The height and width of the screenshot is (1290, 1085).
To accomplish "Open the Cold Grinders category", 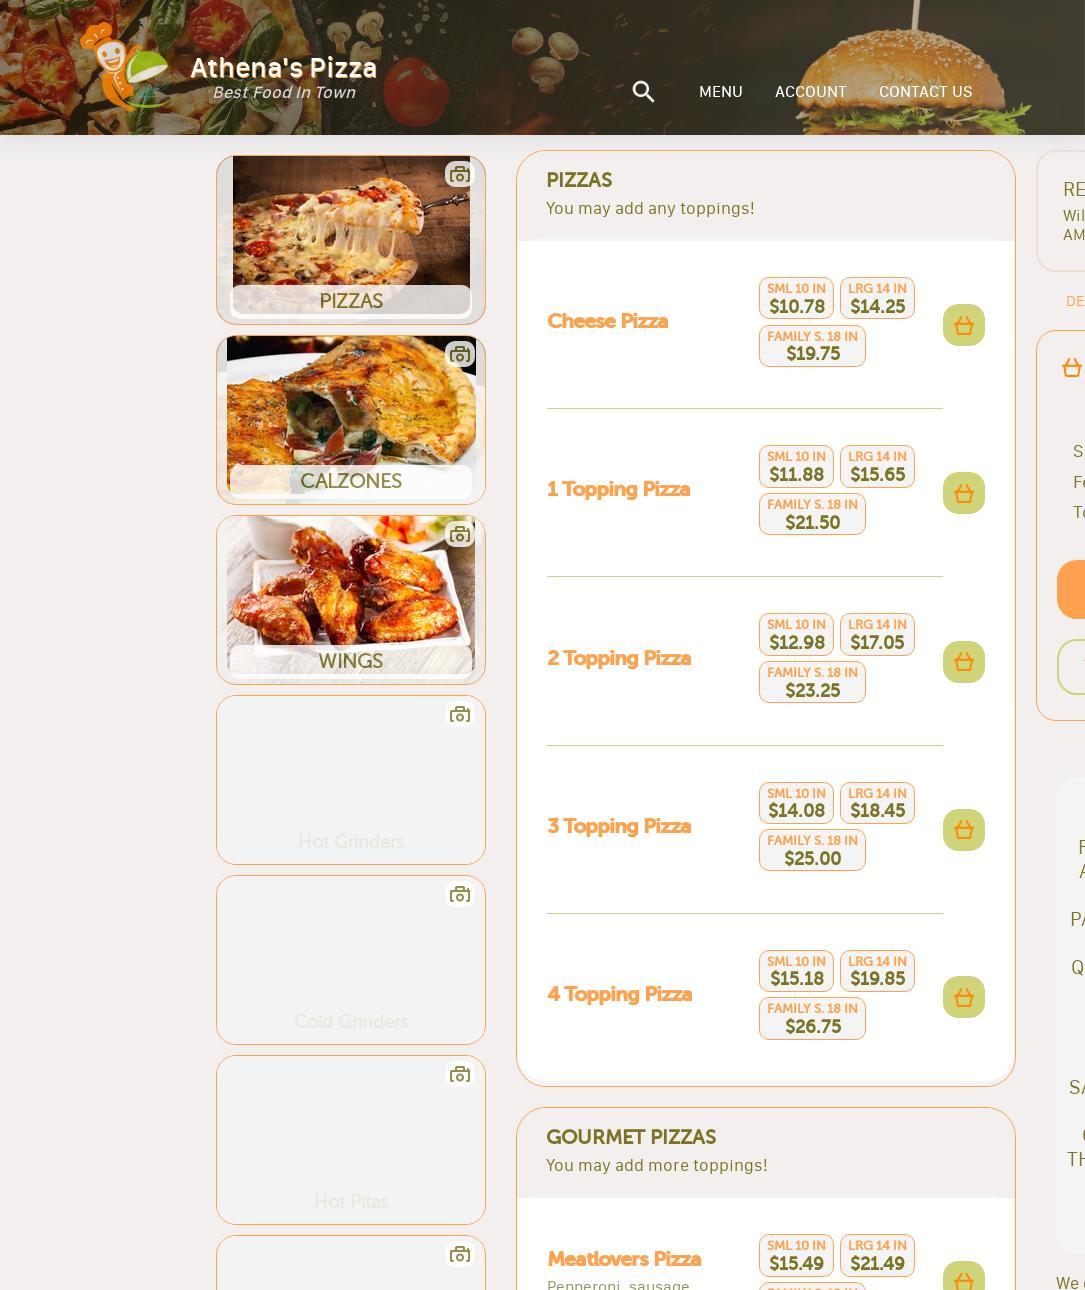I will (351, 960).
